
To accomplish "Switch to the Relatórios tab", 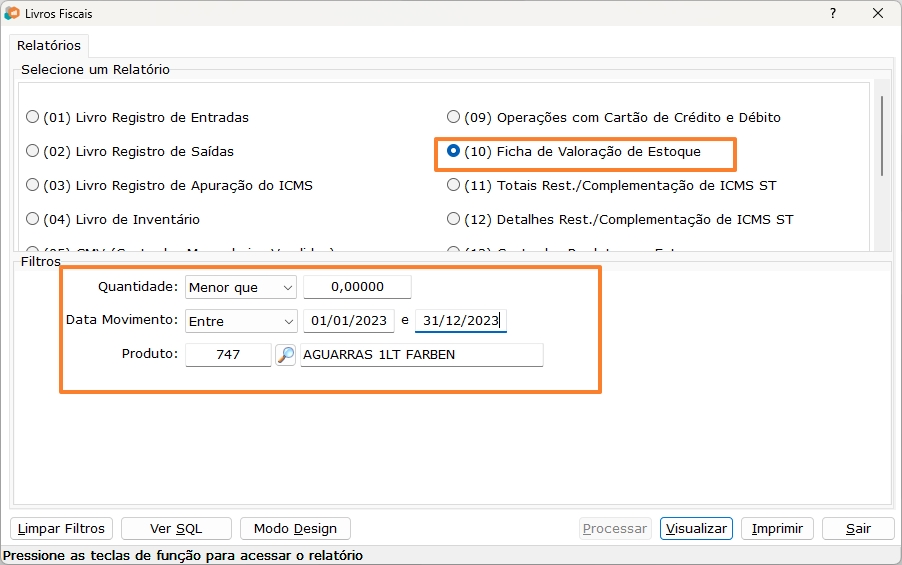I will point(49,46).
